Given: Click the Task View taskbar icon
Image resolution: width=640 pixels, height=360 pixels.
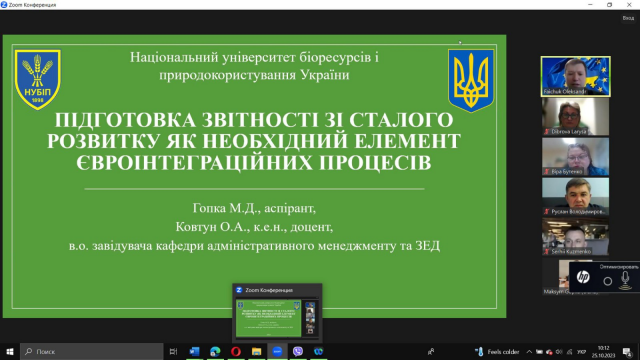Looking at the screenshot, I should click(x=173, y=351).
